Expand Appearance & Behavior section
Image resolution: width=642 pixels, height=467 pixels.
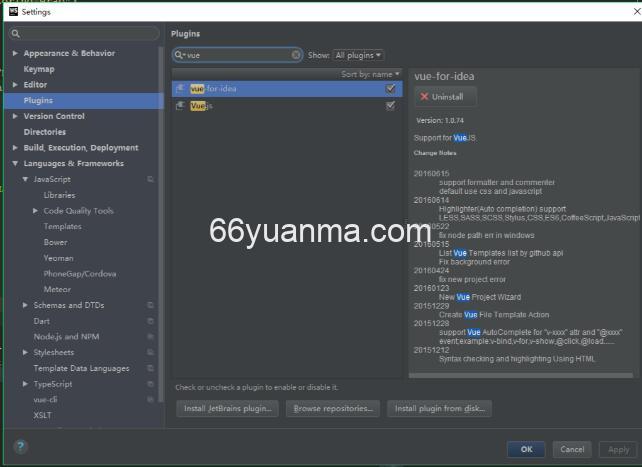click(15, 53)
